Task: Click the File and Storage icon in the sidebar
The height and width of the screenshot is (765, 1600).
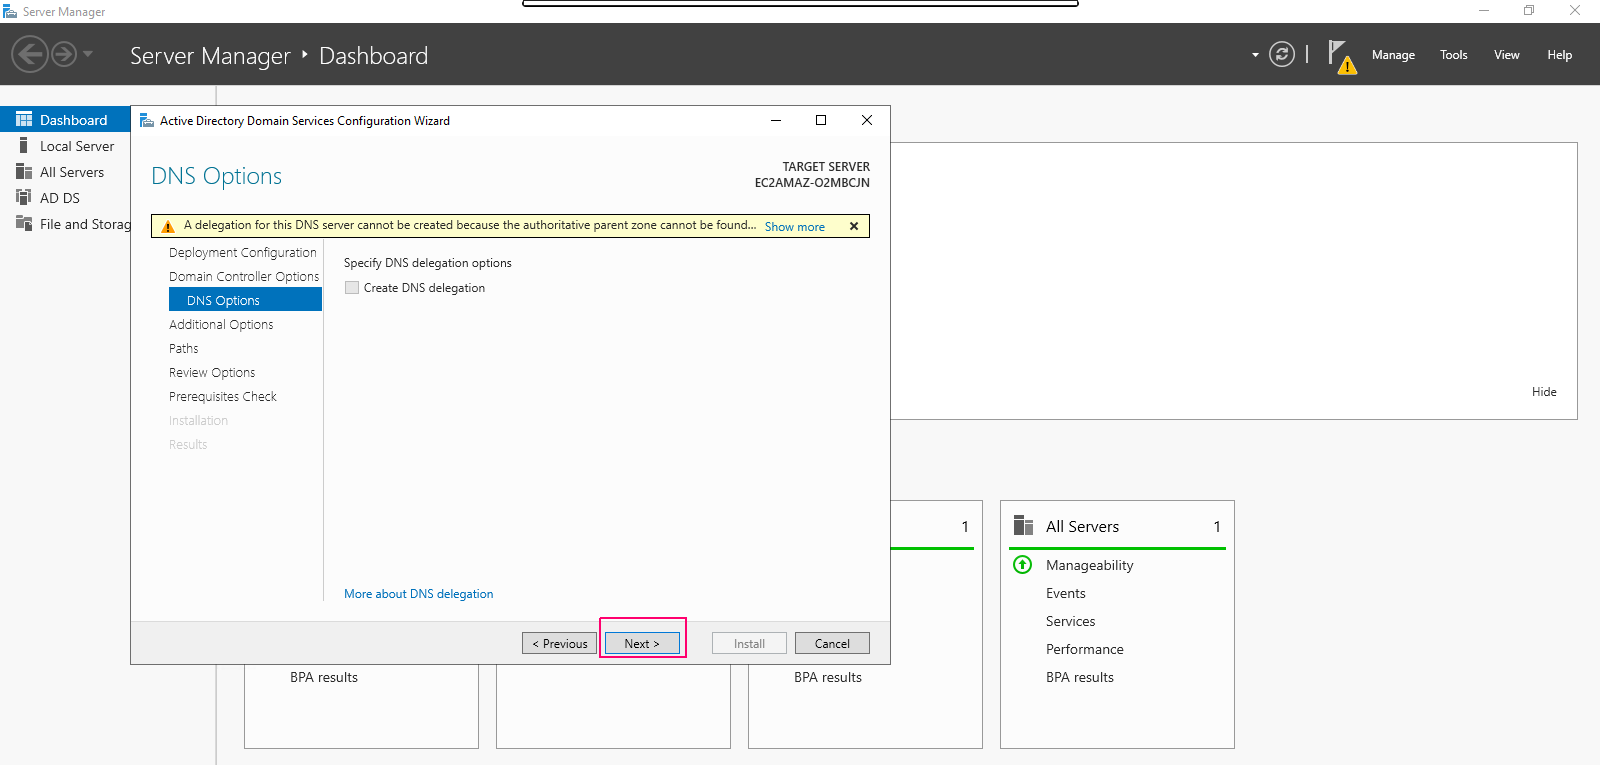Action: click(24, 223)
